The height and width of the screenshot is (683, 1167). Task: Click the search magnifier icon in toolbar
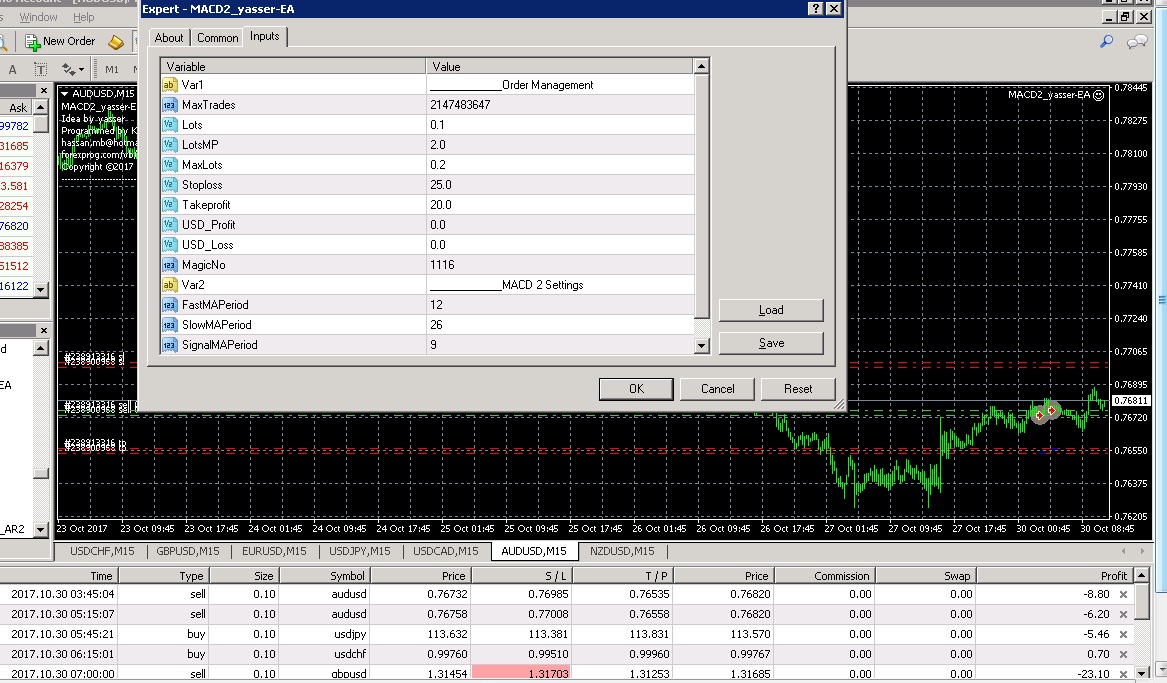(1107, 41)
